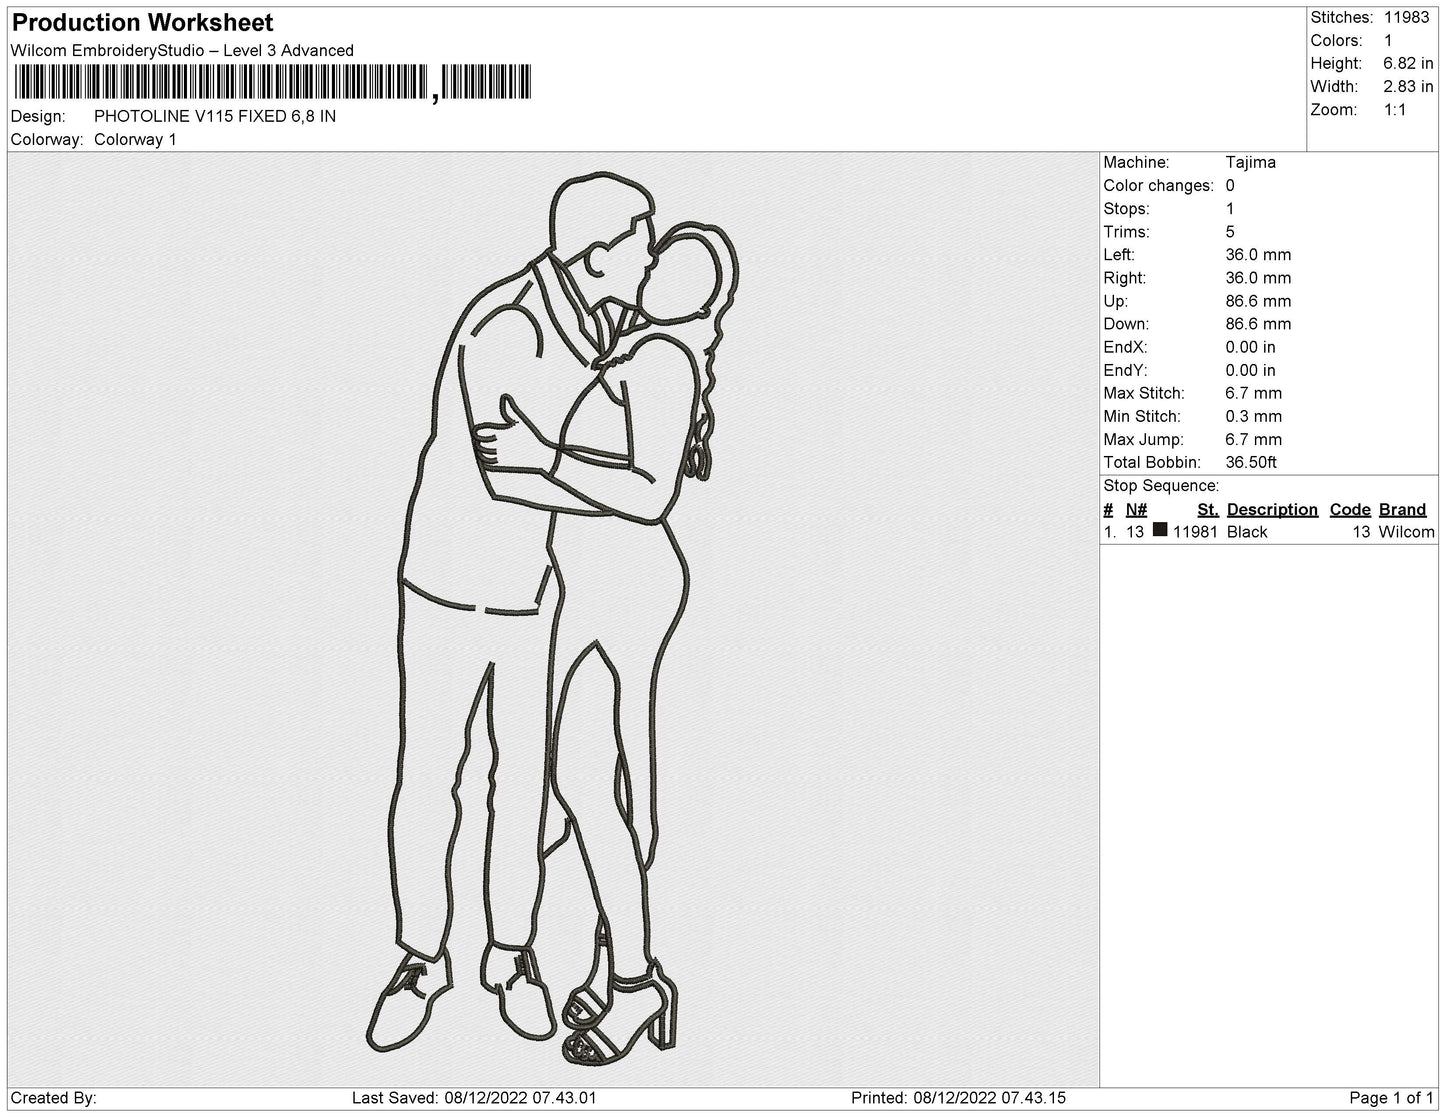Click the black color swatch in Stop Sequence
Viewport: 1445px width, 1117px height.
click(x=1160, y=531)
